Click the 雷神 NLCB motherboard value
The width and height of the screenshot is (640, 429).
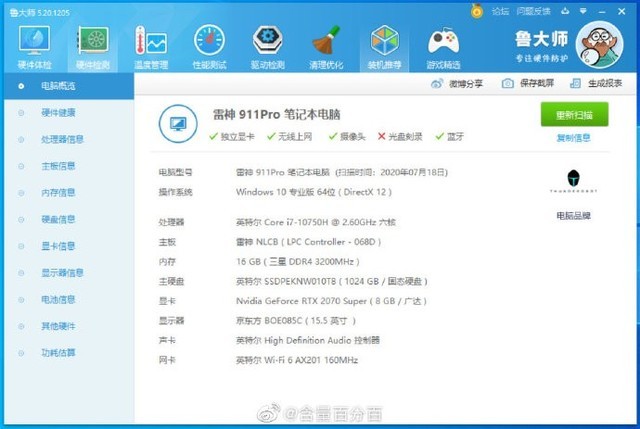click(308, 242)
